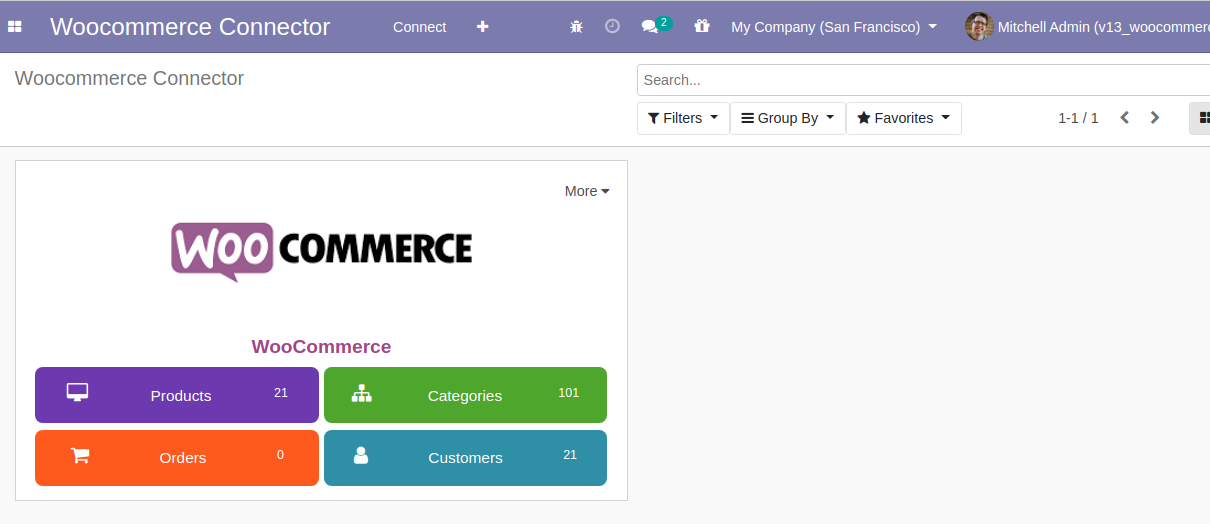Image resolution: width=1210 pixels, height=524 pixels.
Task: Click the Woocommerce Connector app title
Action: (190, 27)
